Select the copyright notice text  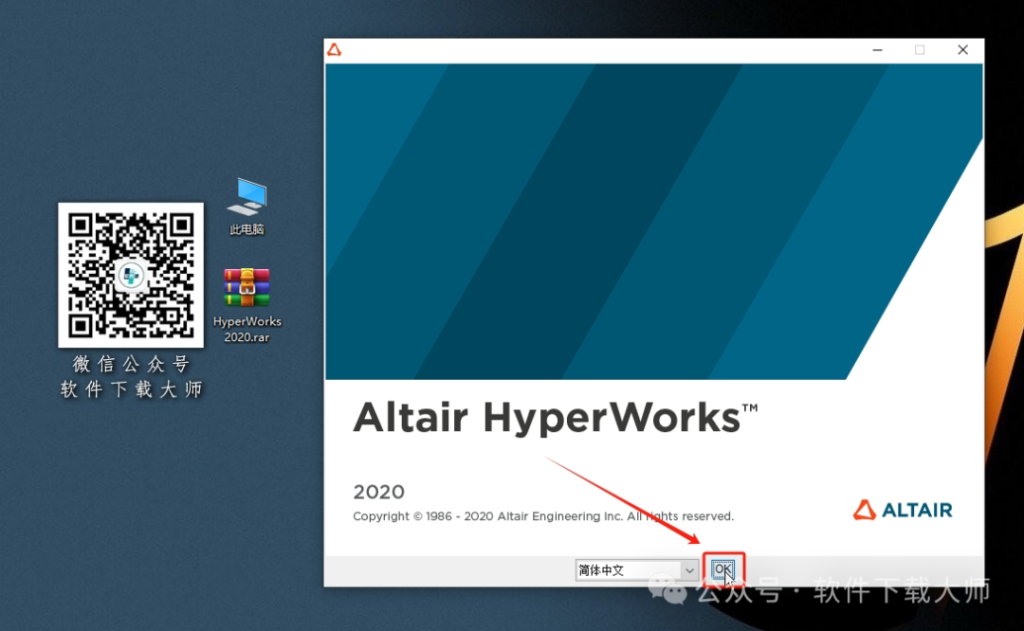point(543,516)
